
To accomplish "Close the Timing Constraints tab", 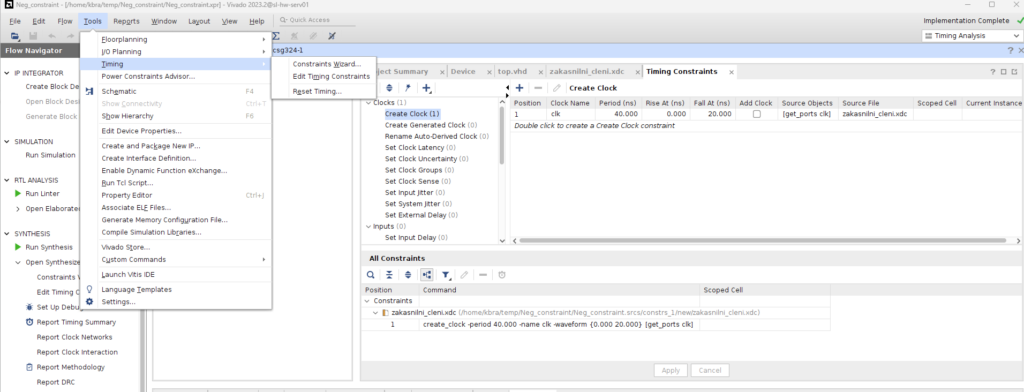I will coord(731,72).
